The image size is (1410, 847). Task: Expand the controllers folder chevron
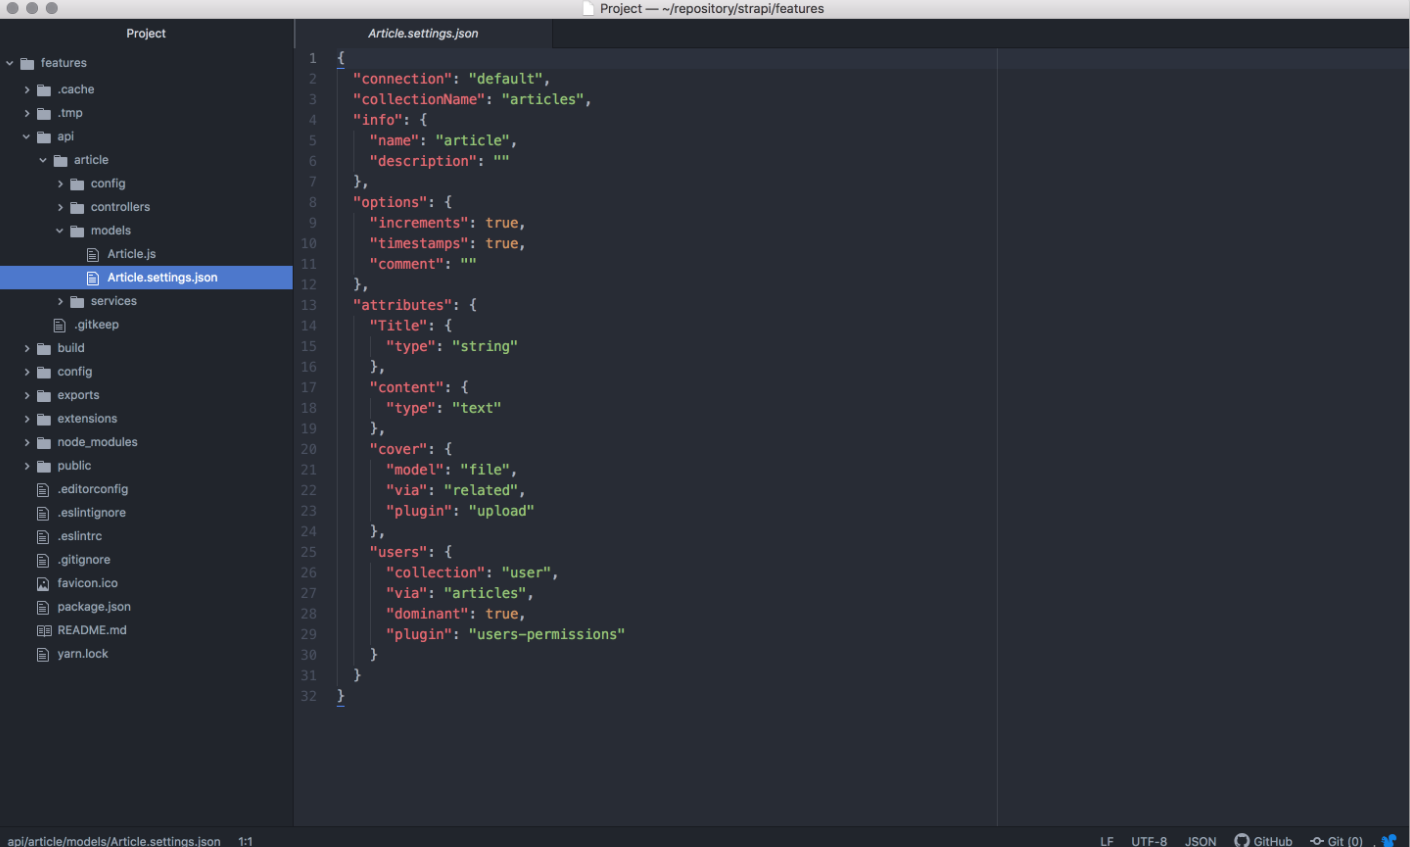coord(61,207)
